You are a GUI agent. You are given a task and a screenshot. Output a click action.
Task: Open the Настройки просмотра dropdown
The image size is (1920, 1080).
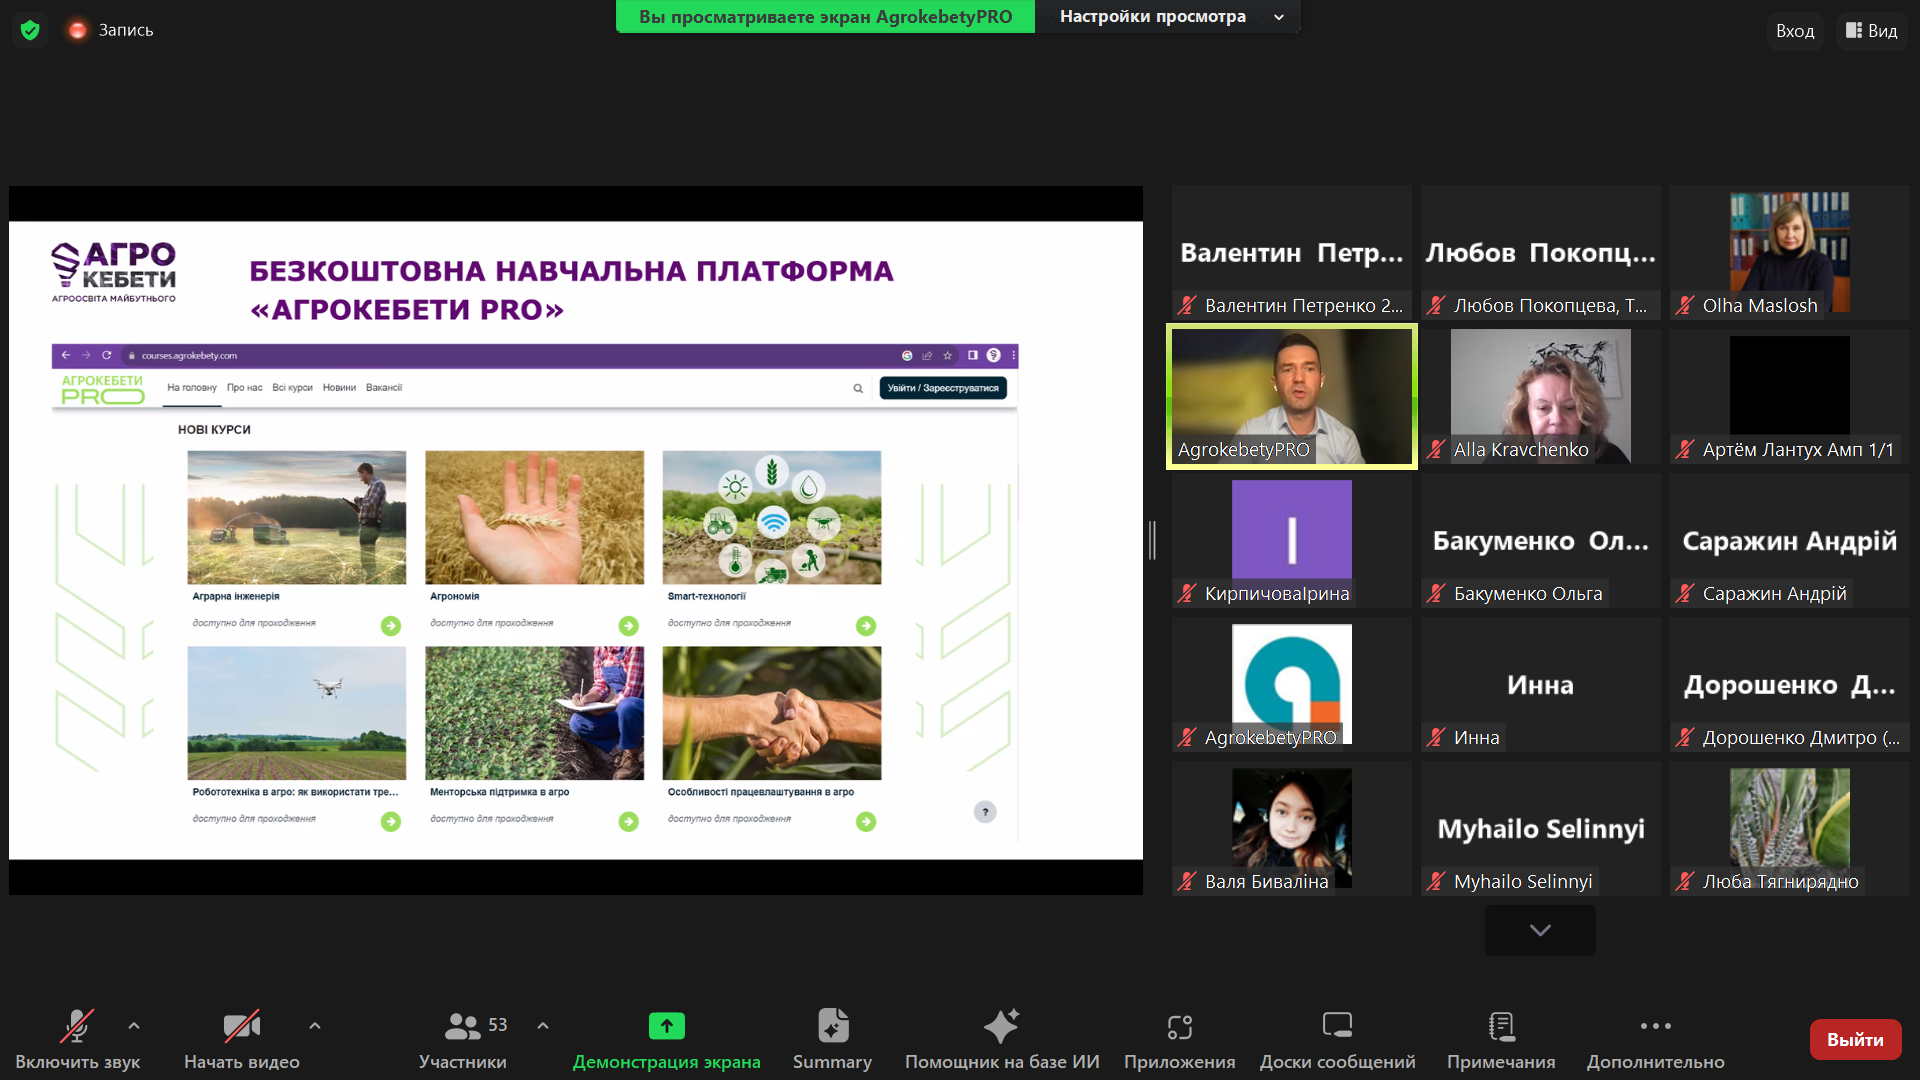[1167, 17]
